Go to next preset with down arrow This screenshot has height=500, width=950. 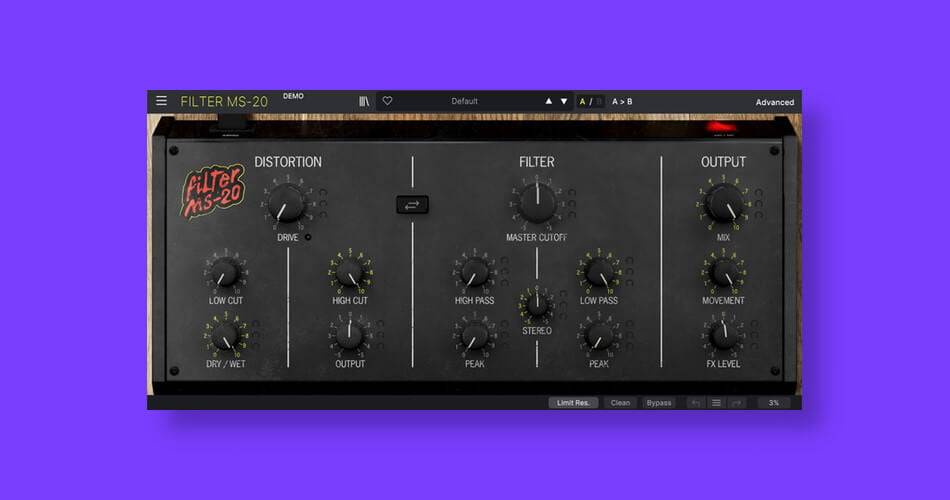tap(564, 101)
